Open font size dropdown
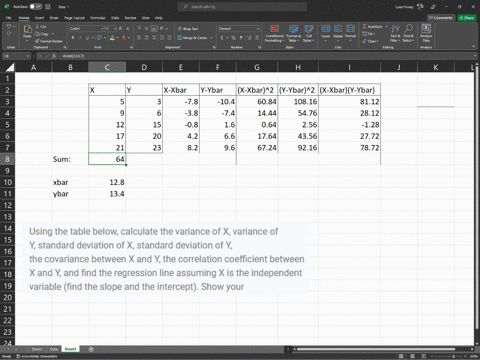480x360 pixels. pyautogui.click(x=115, y=29)
